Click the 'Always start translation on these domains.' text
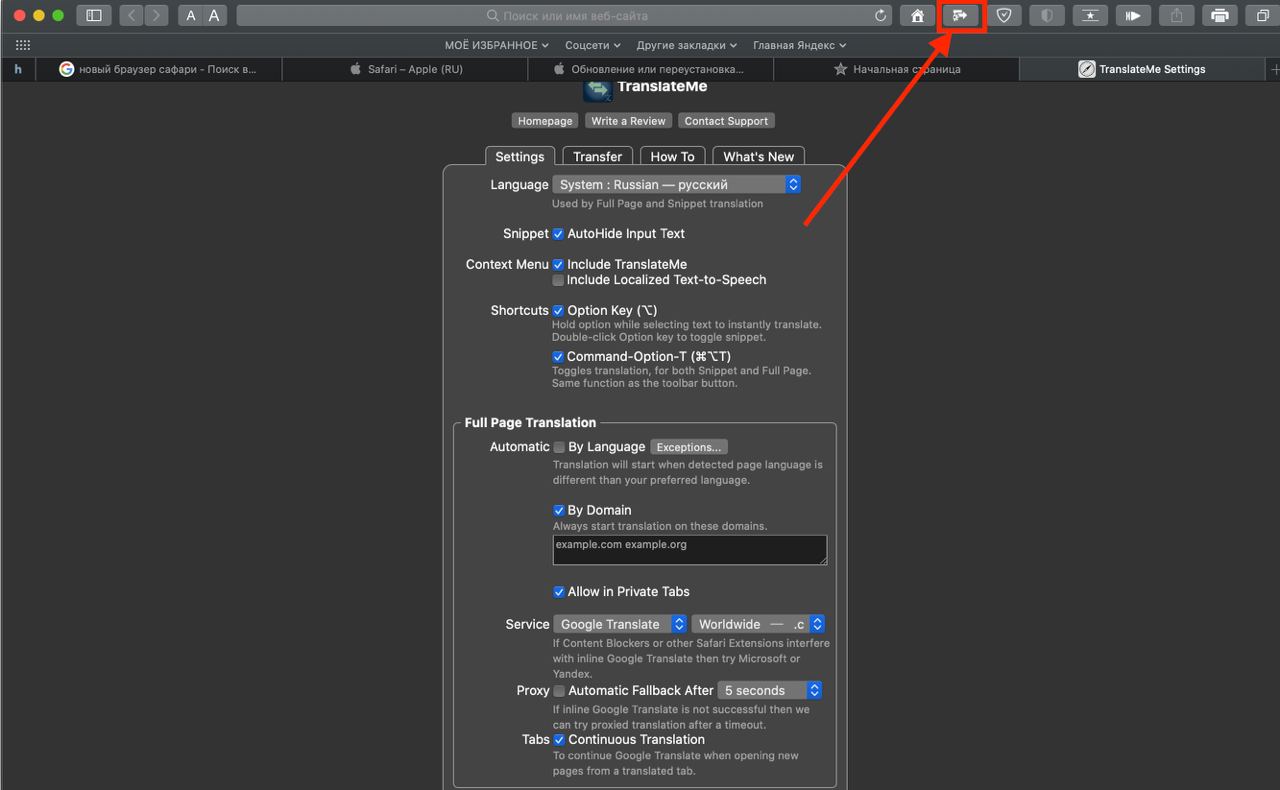 point(660,526)
